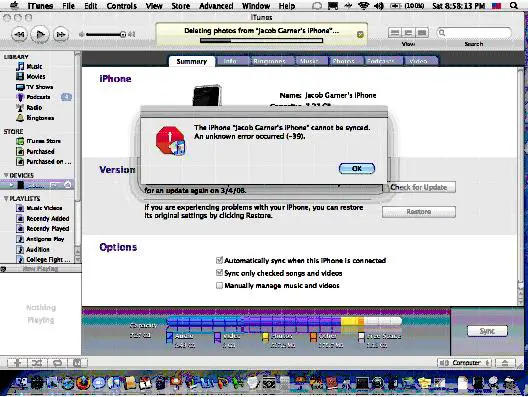Collapse the PLAYLISTS section
Screen dimensions: 528x397
point(6,198)
